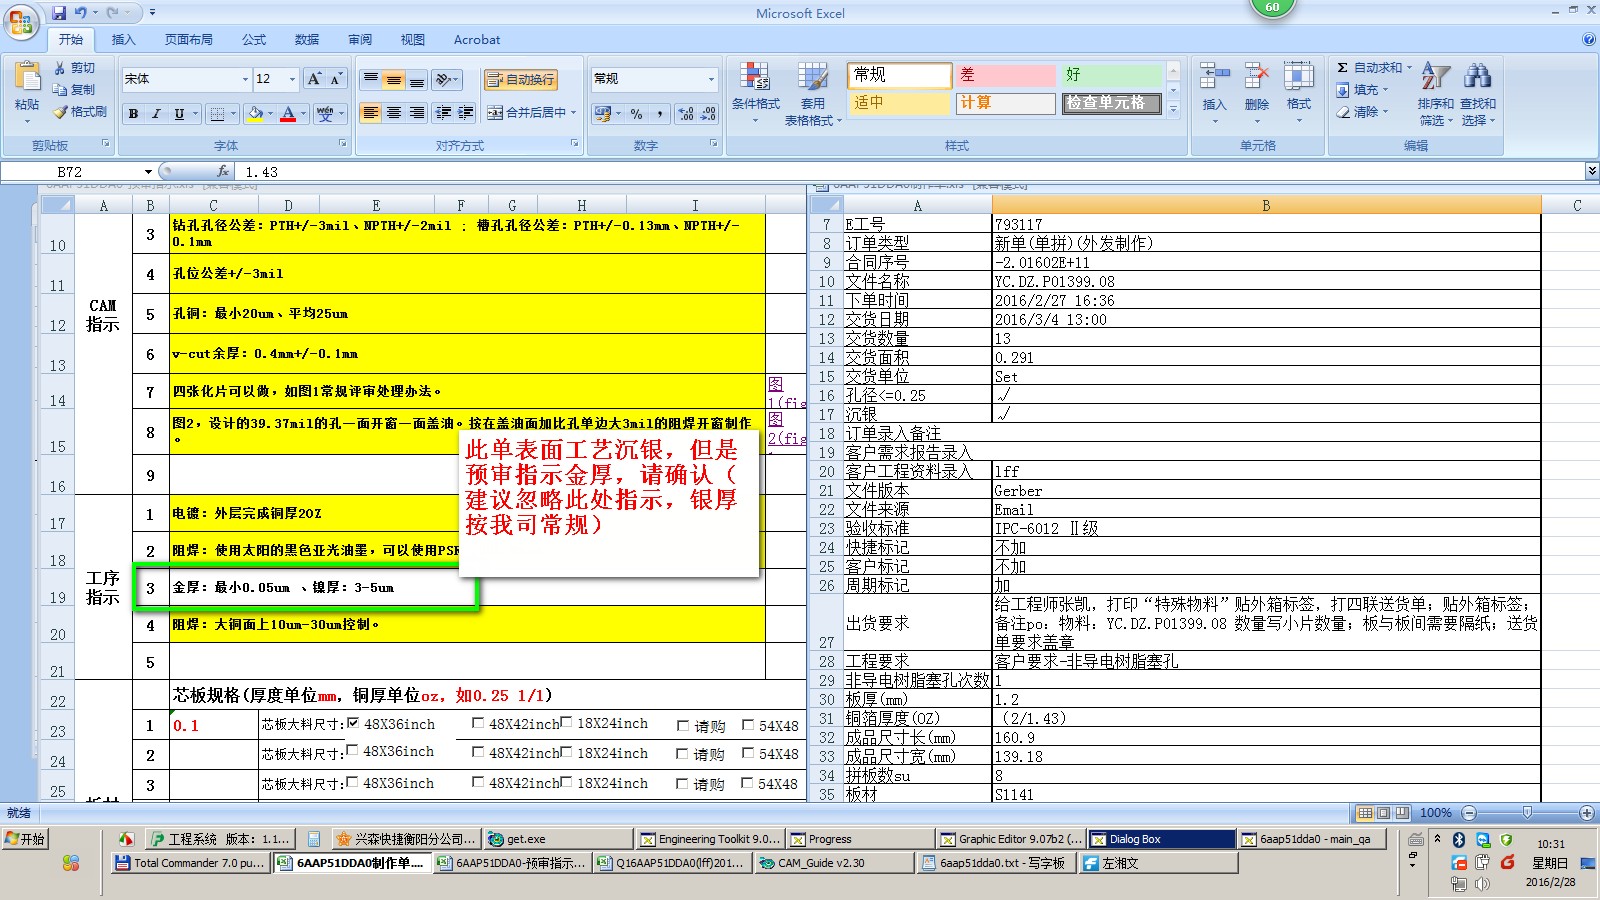The width and height of the screenshot is (1600, 900).
Task: Switch to Total Commander in taskbar
Action: tap(190, 863)
